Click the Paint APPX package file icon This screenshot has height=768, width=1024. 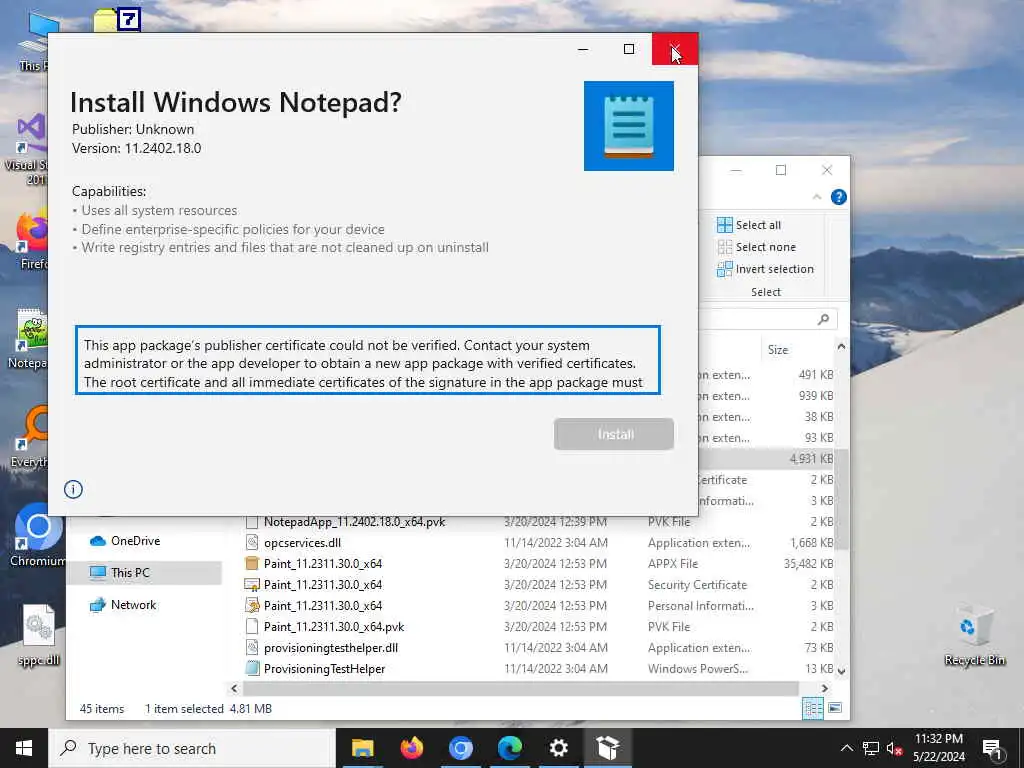coord(252,564)
